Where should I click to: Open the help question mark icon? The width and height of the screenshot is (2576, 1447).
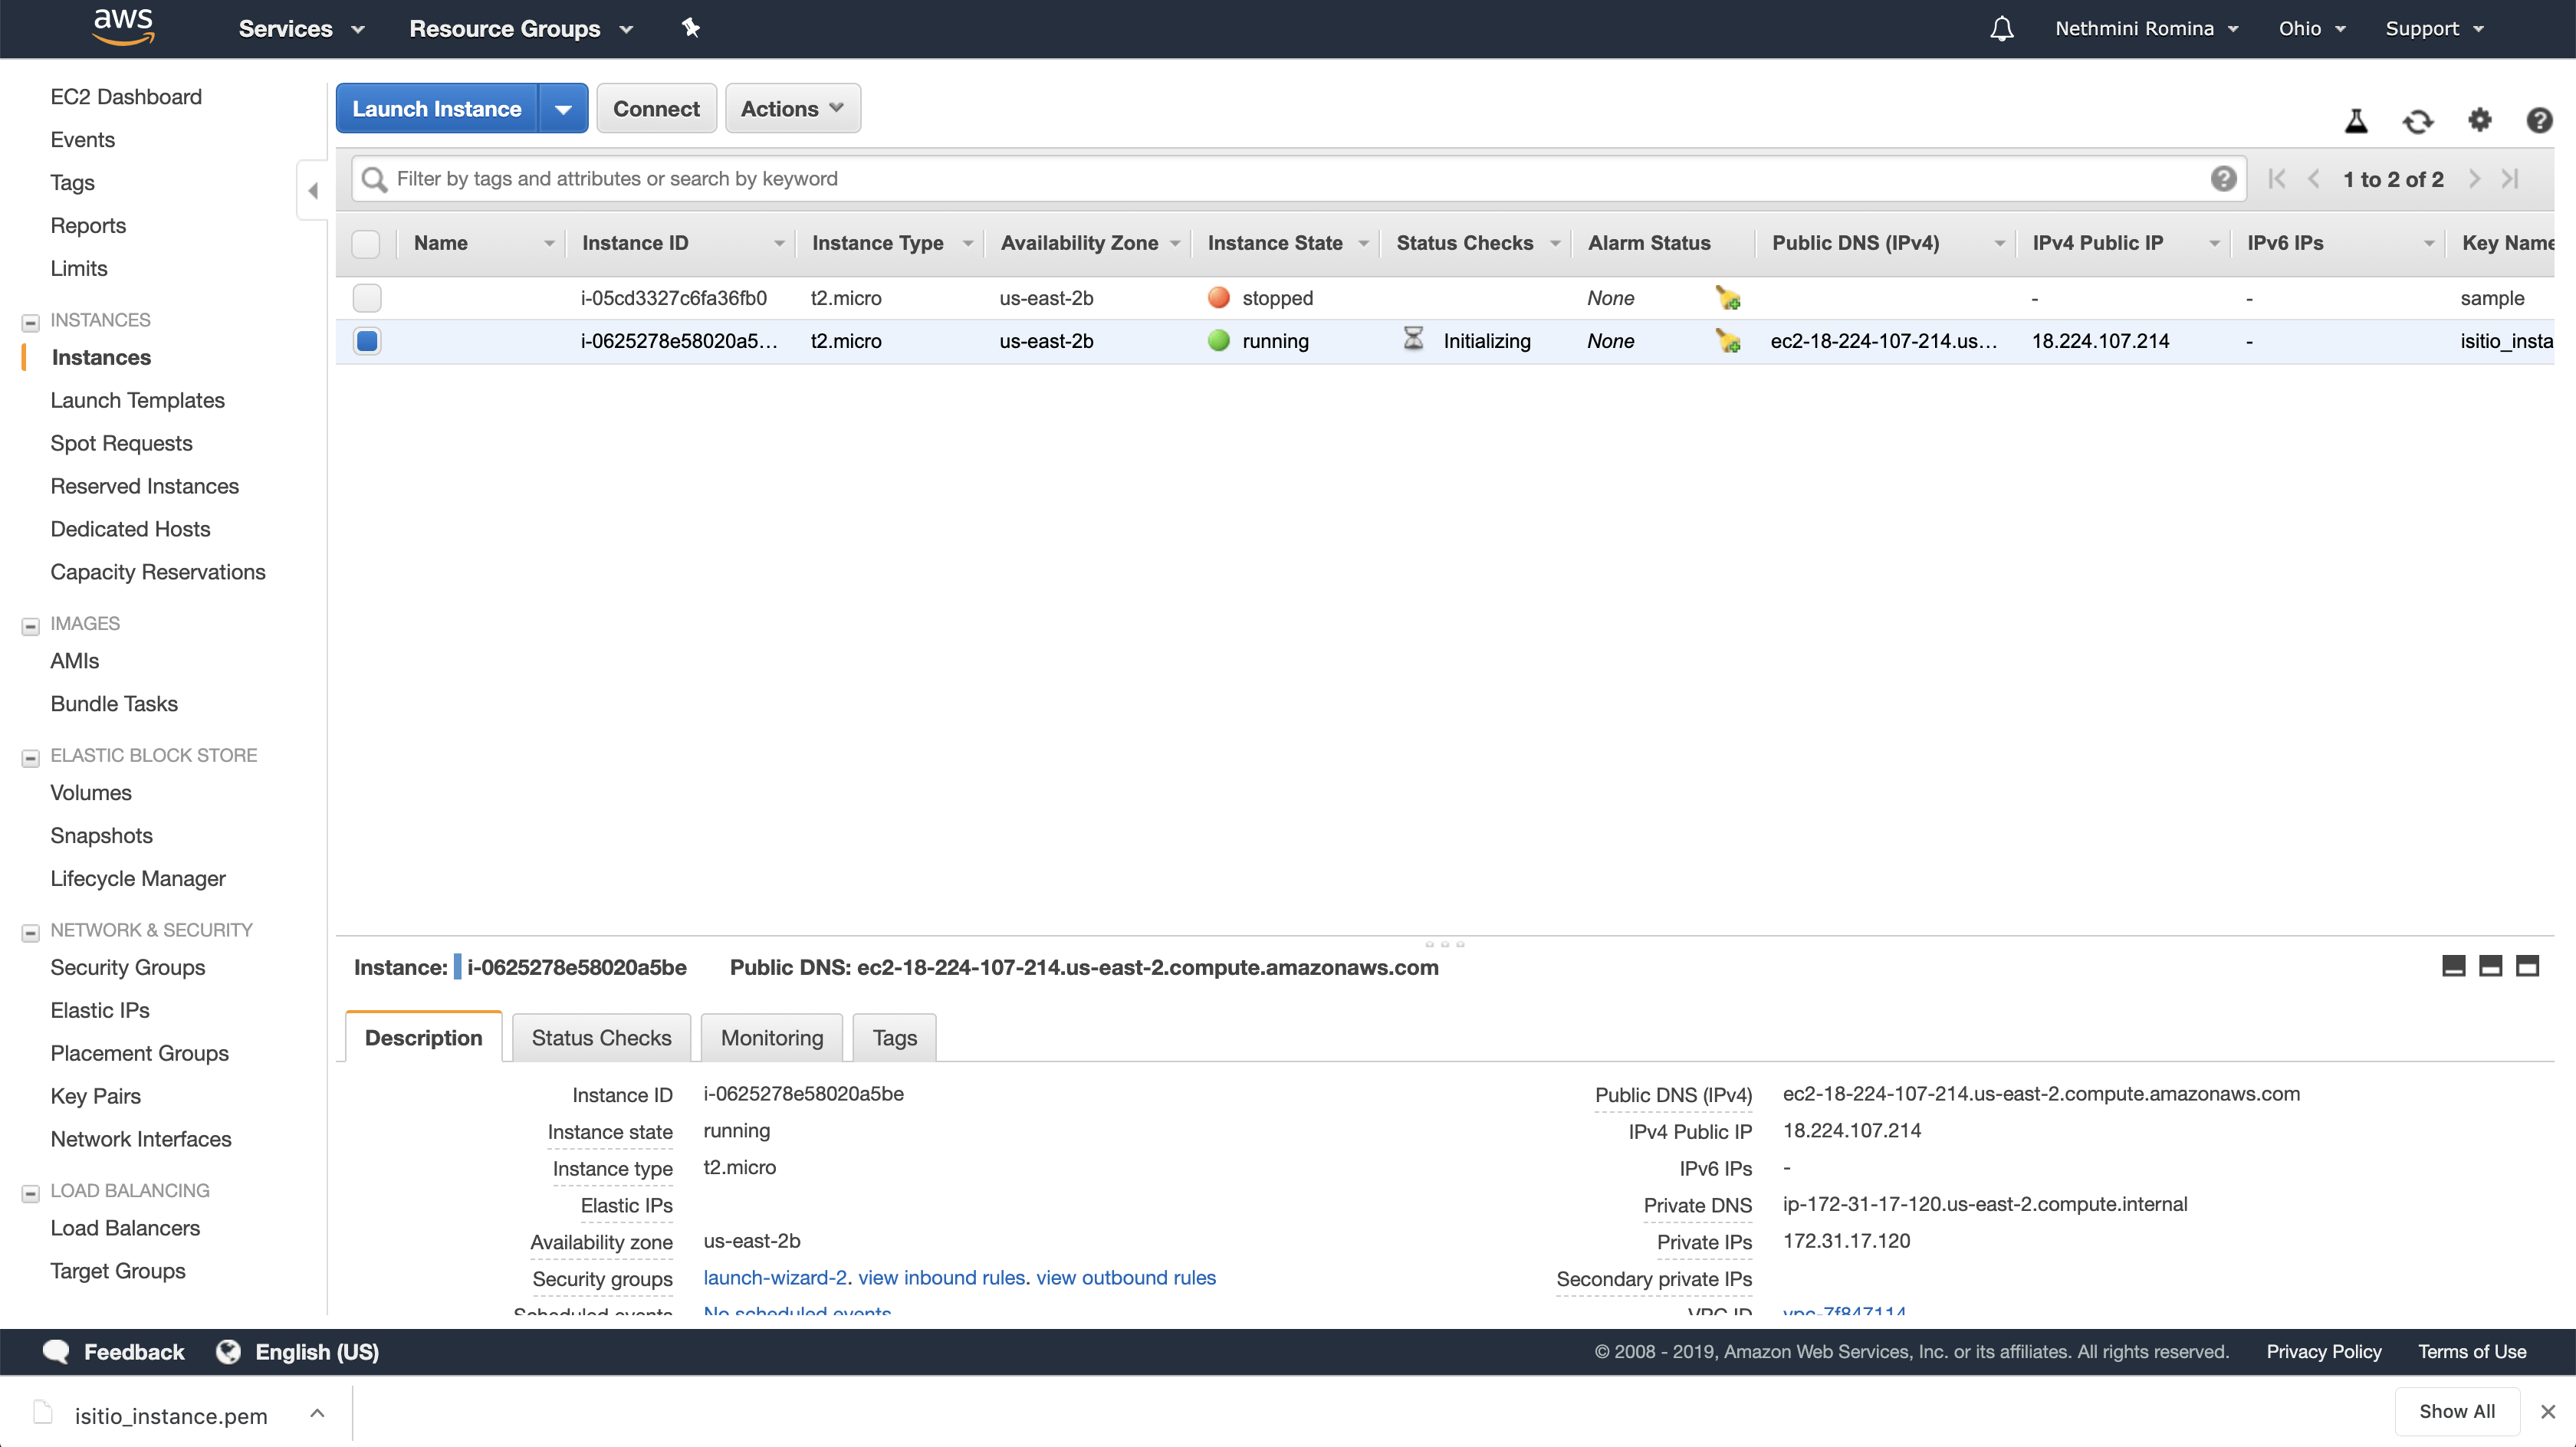[x=2539, y=120]
